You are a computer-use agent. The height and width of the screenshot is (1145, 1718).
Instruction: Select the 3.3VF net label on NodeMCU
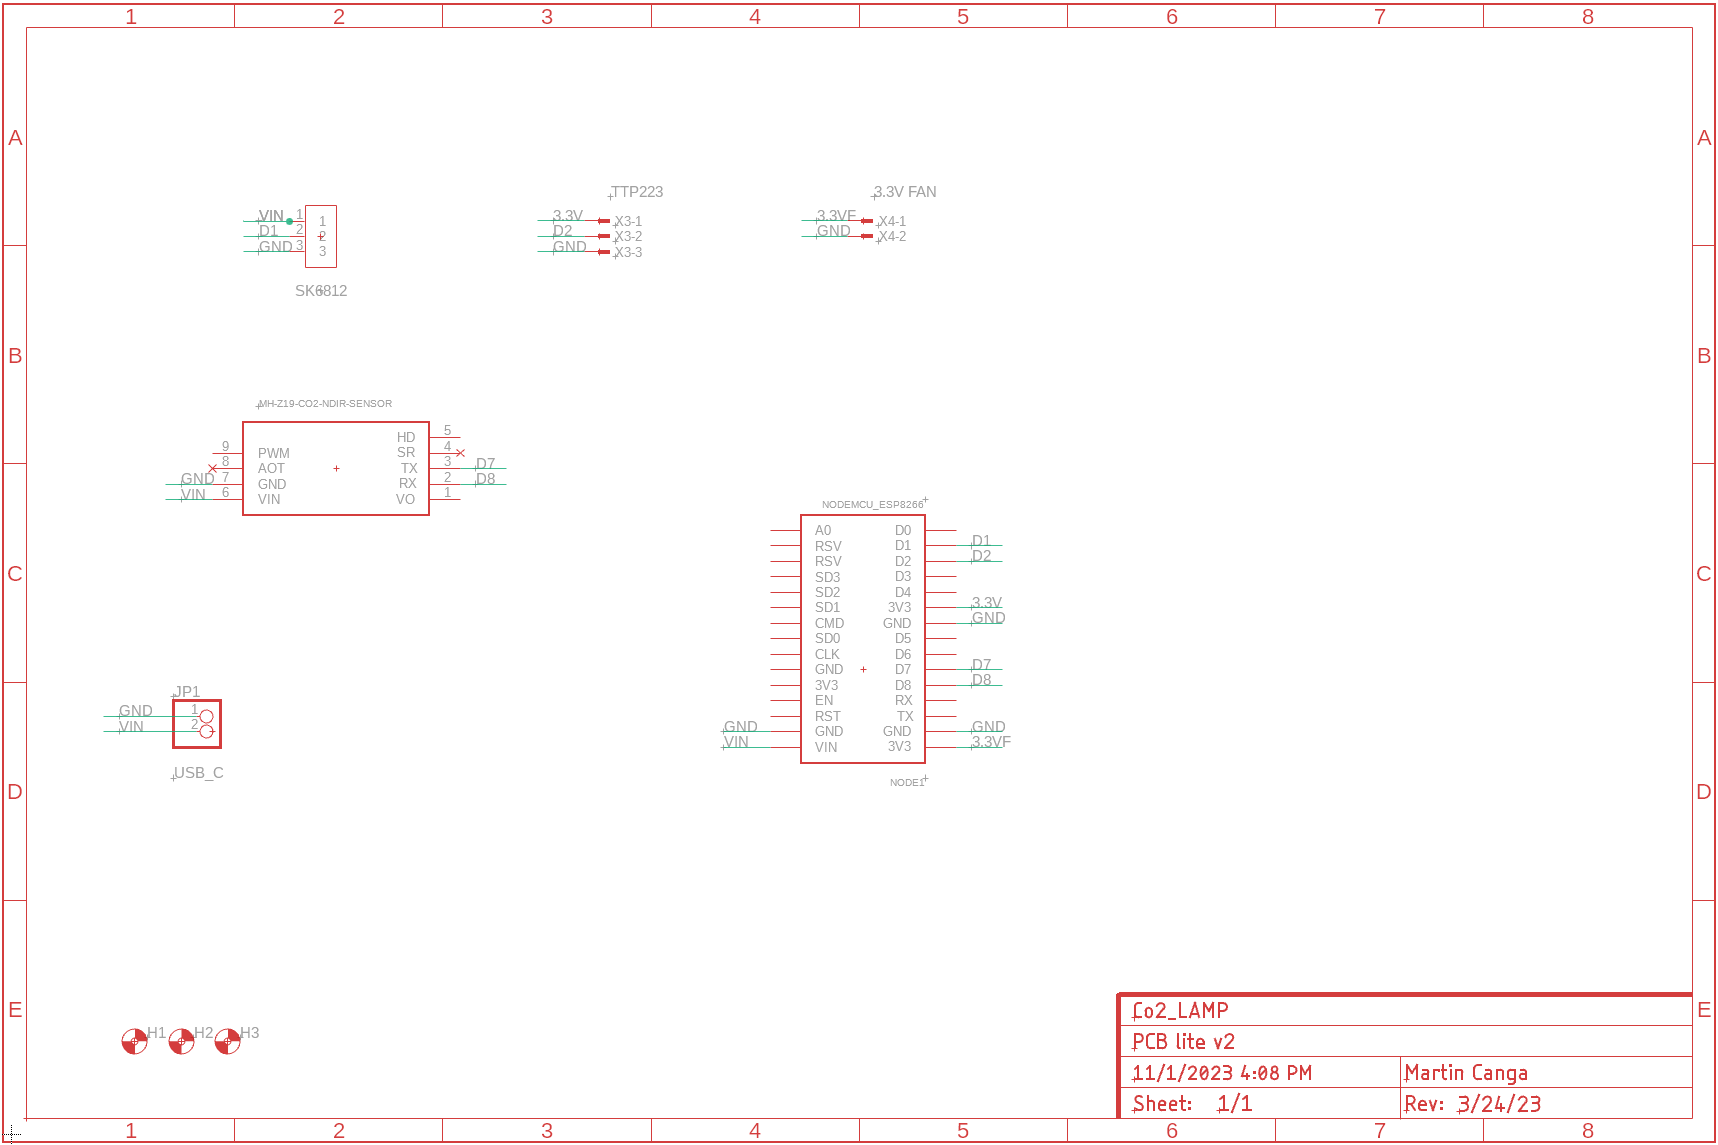pyautogui.click(x=991, y=742)
